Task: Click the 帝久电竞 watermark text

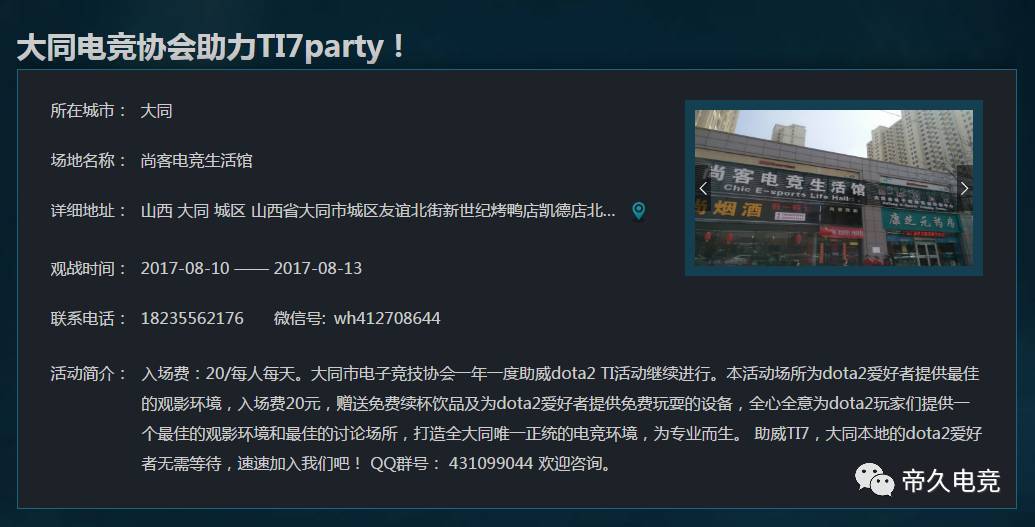Action: [x=951, y=480]
